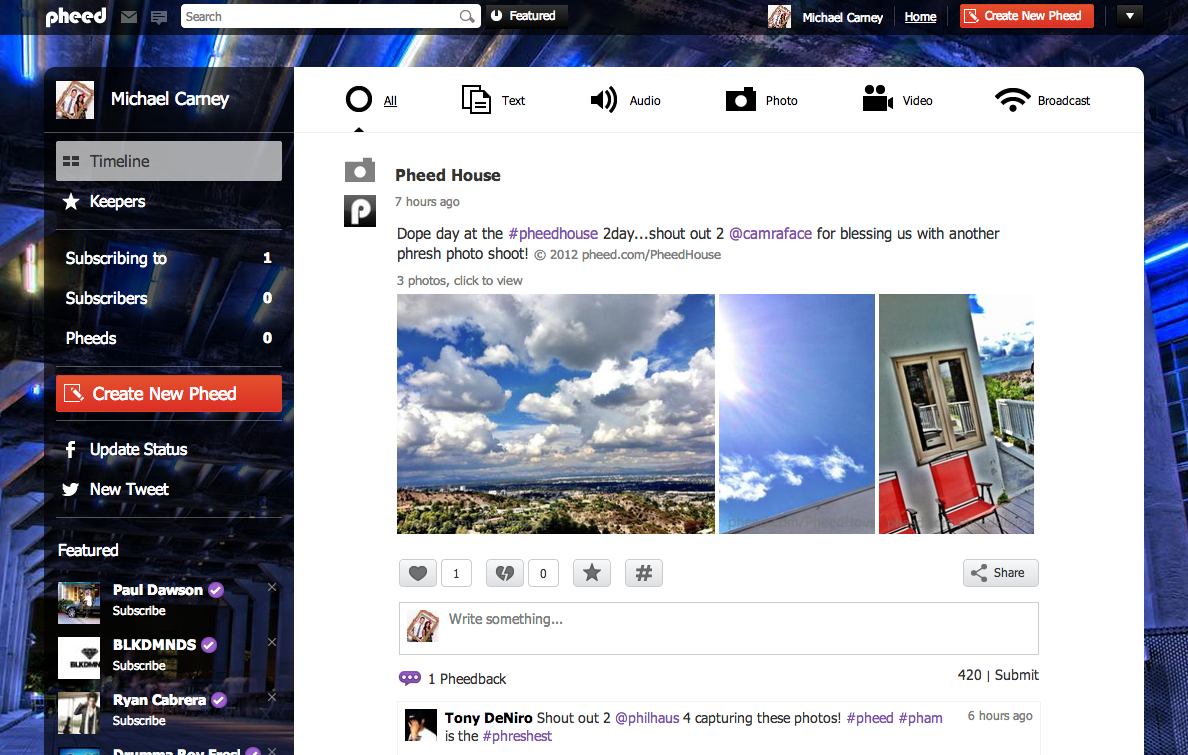The height and width of the screenshot is (755, 1188).
Task: Click the broken heart heartache button
Action: (x=505, y=573)
